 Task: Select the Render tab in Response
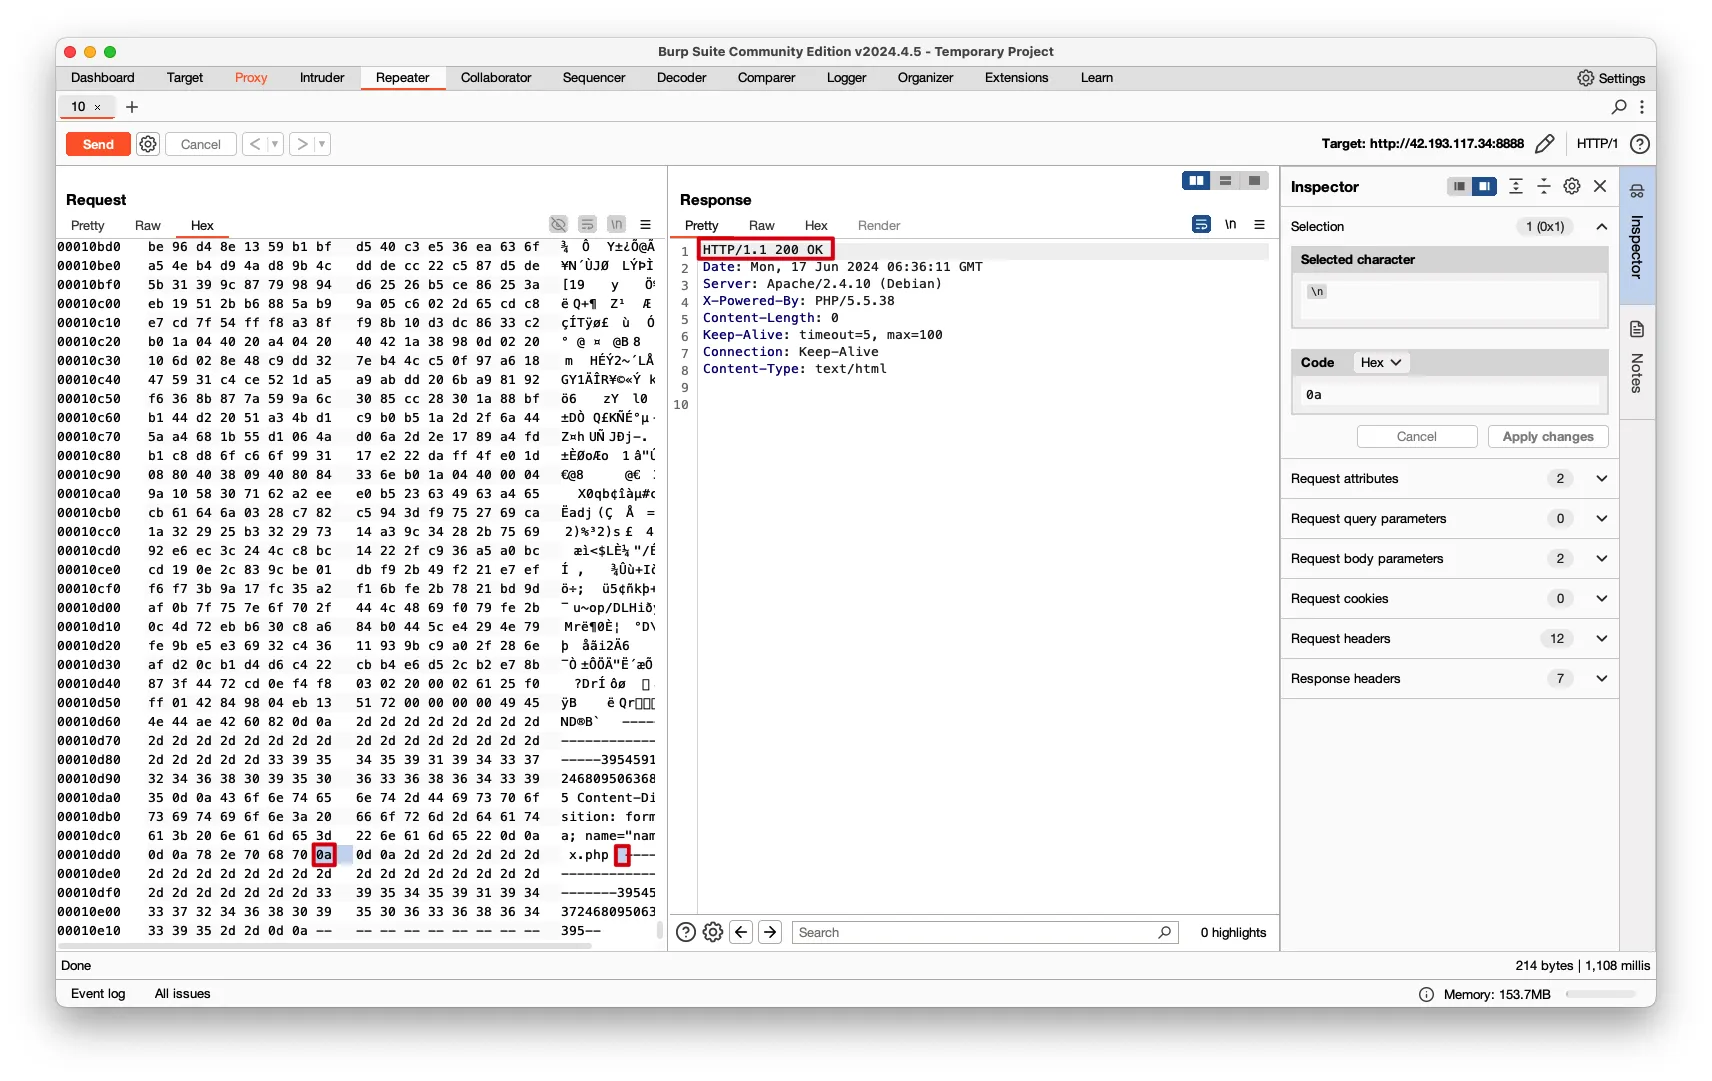[878, 226]
